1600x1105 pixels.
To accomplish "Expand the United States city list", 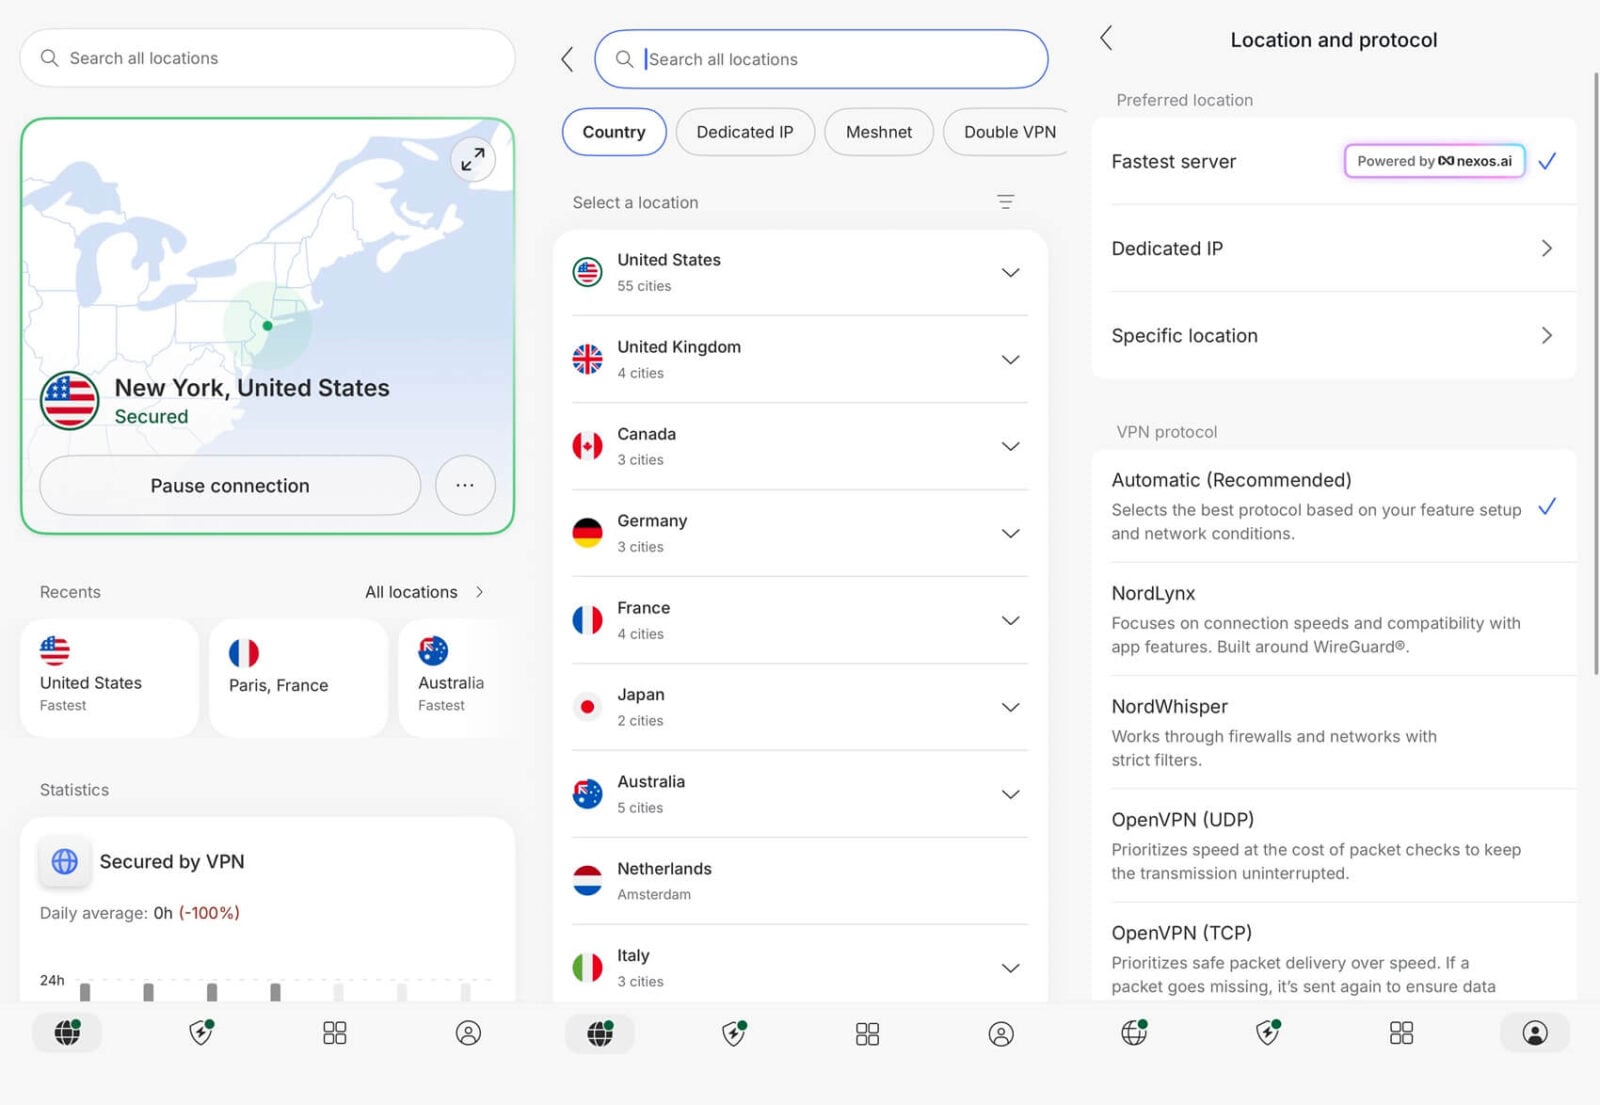I will pos(1010,272).
